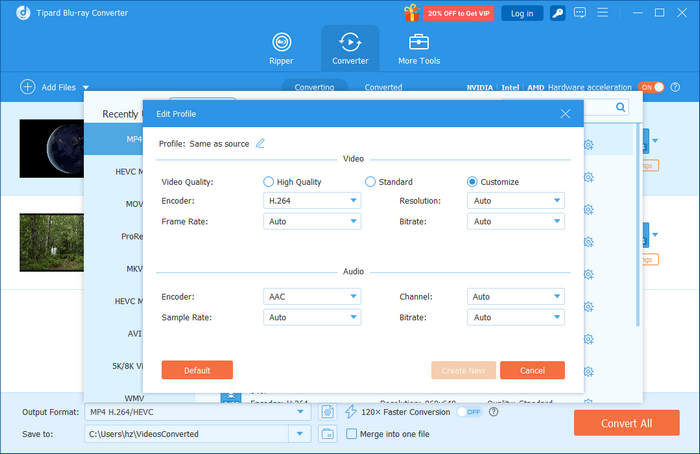This screenshot has height=454, width=700.
Task: Open settings gear beside MOV row
Action: point(588,210)
